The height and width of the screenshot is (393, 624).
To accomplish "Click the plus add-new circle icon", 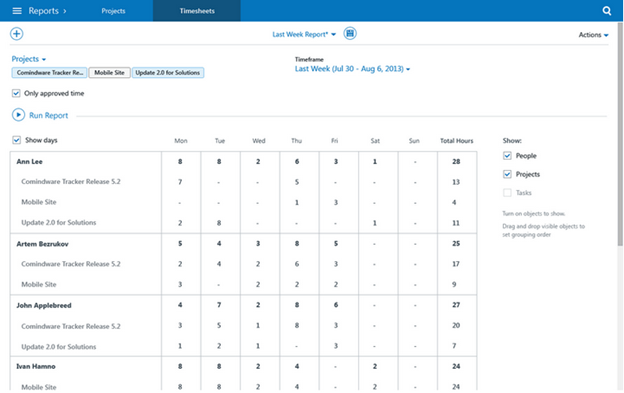I will [x=16, y=34].
